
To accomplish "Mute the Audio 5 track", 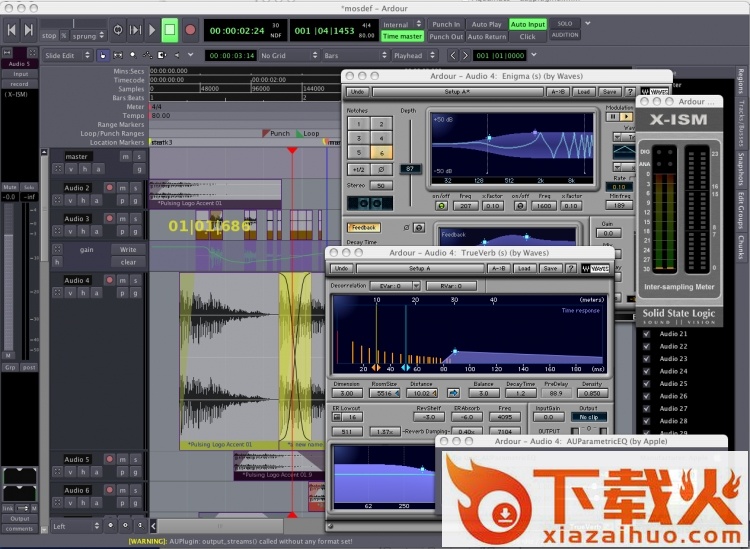I will [x=123, y=459].
